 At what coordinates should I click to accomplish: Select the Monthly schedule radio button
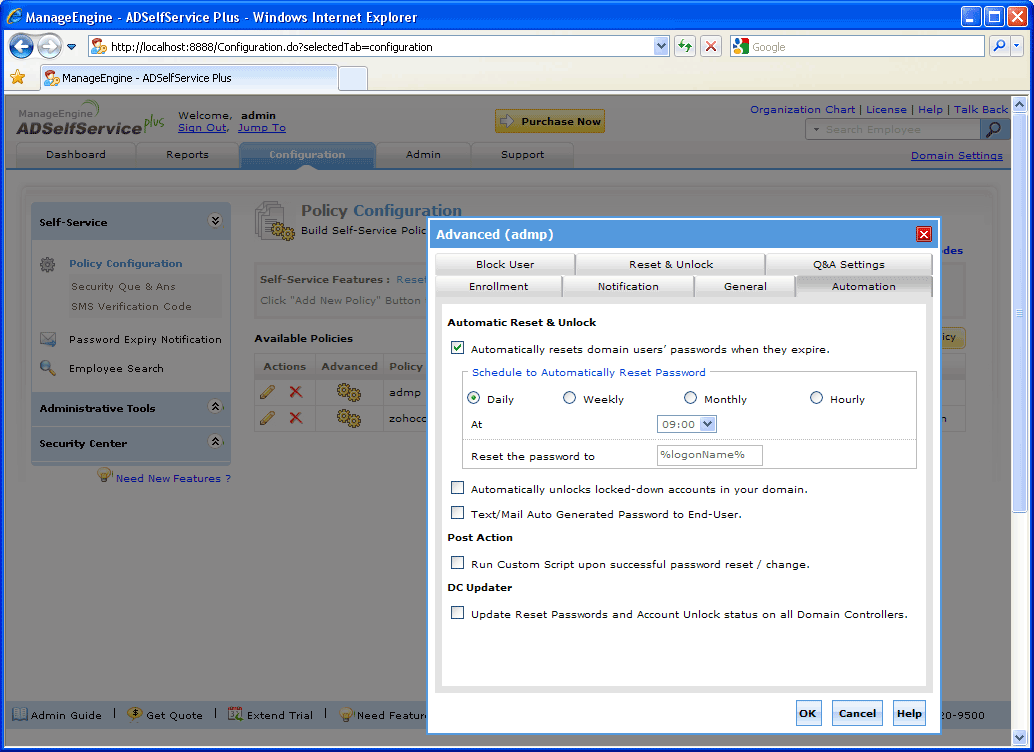(690, 398)
